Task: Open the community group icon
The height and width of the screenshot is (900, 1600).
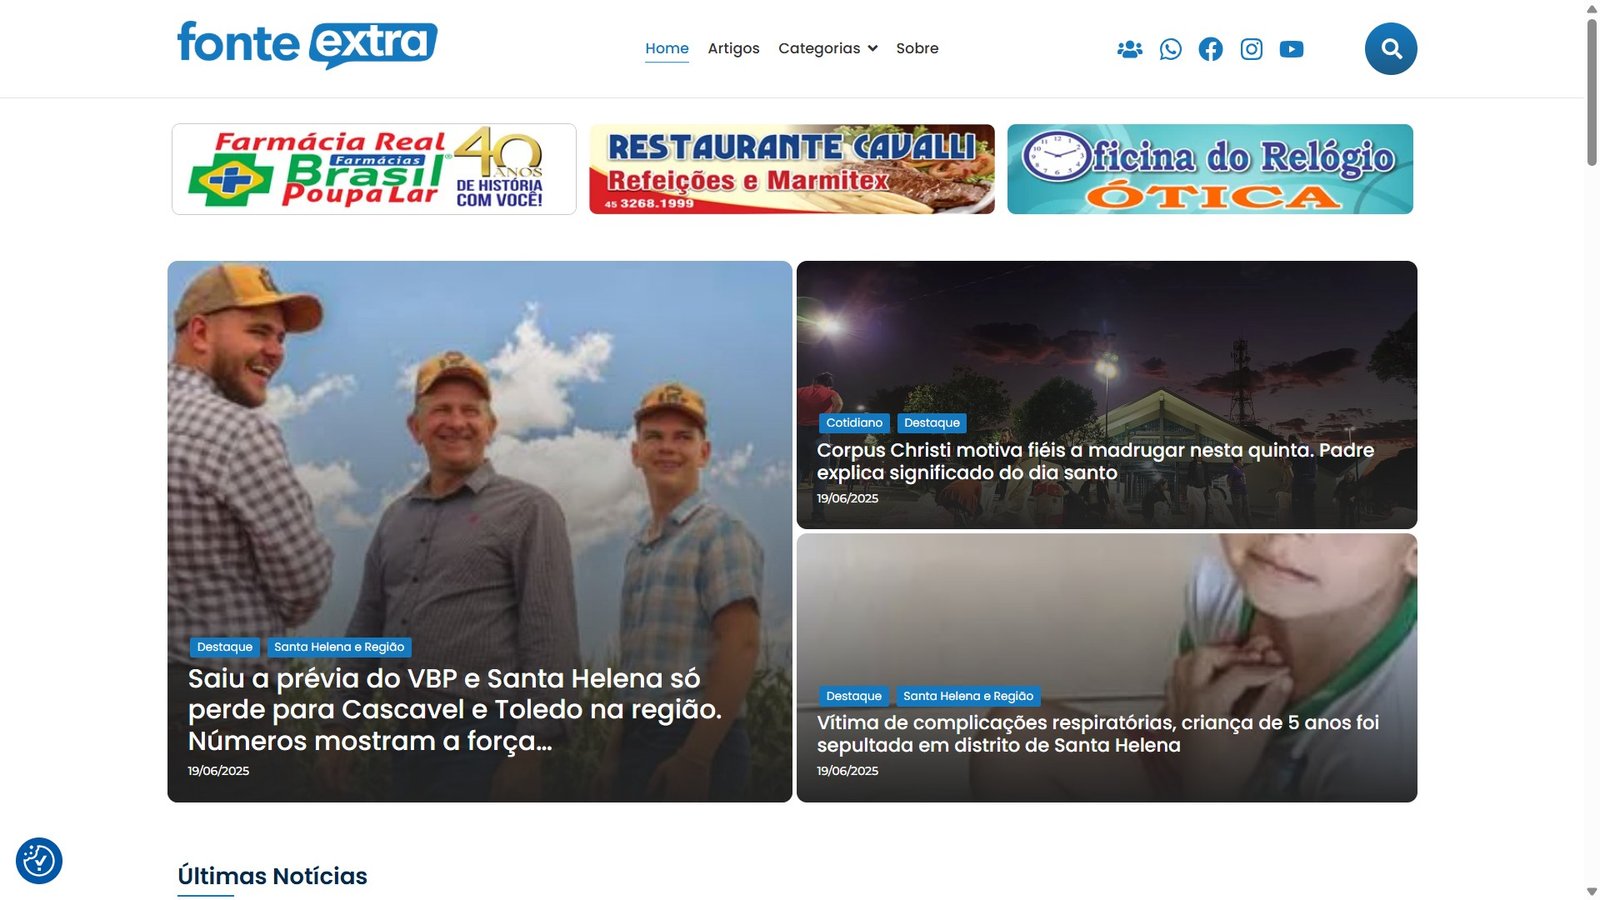Action: point(1130,49)
